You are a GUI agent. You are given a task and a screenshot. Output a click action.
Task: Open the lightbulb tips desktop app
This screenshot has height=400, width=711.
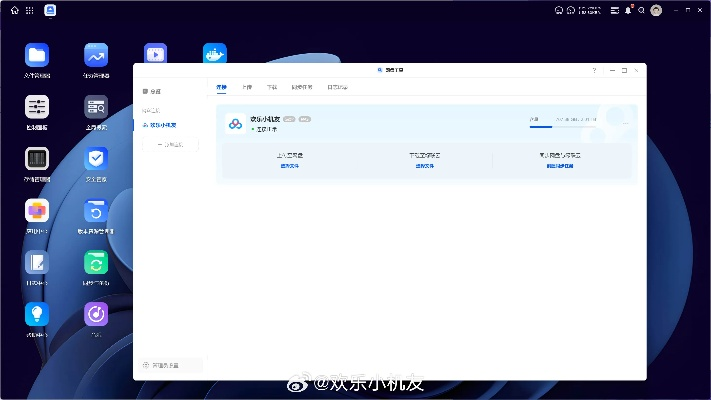click(37, 314)
